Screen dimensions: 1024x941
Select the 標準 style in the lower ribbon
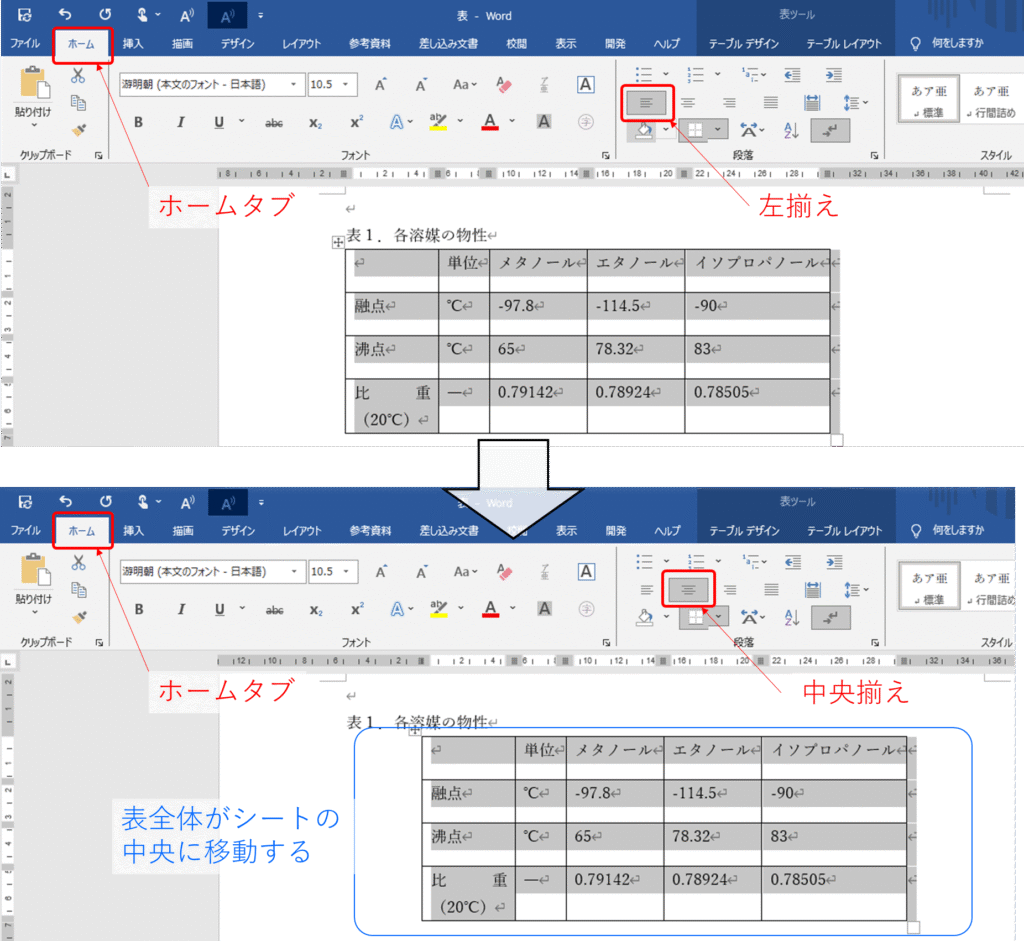coord(929,586)
